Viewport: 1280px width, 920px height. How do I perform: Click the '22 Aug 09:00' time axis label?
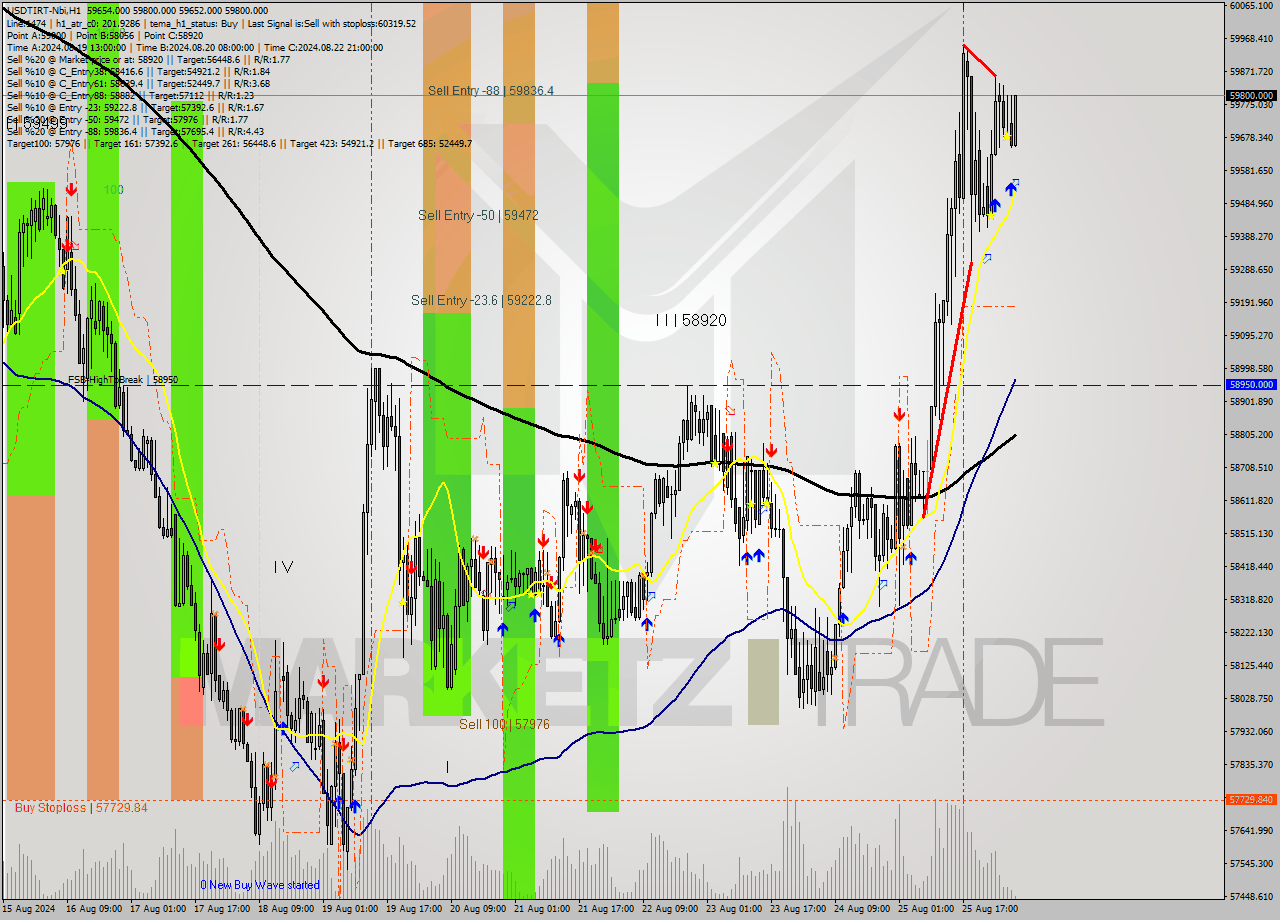(x=670, y=910)
